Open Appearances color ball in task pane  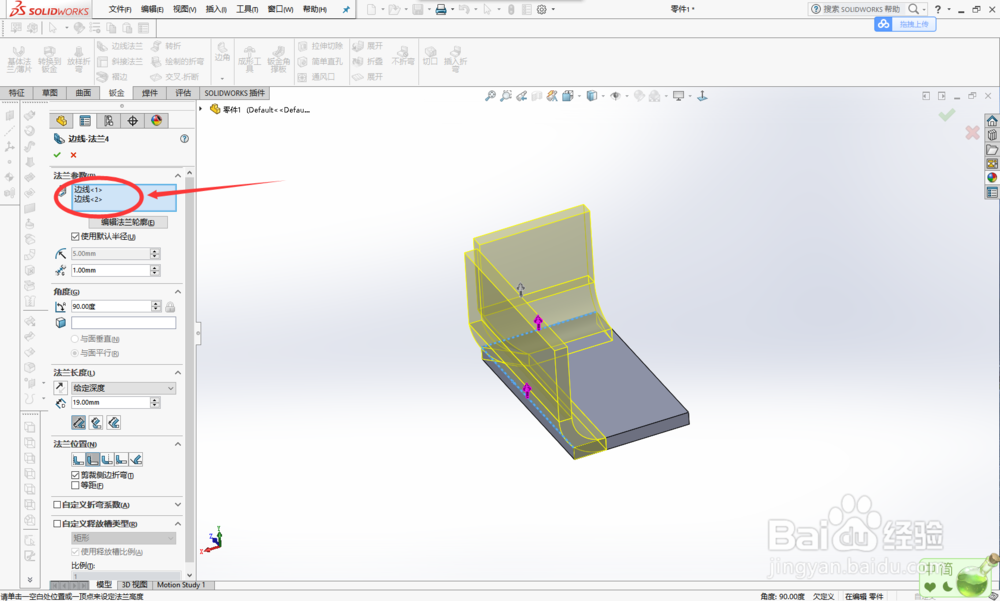[992, 178]
